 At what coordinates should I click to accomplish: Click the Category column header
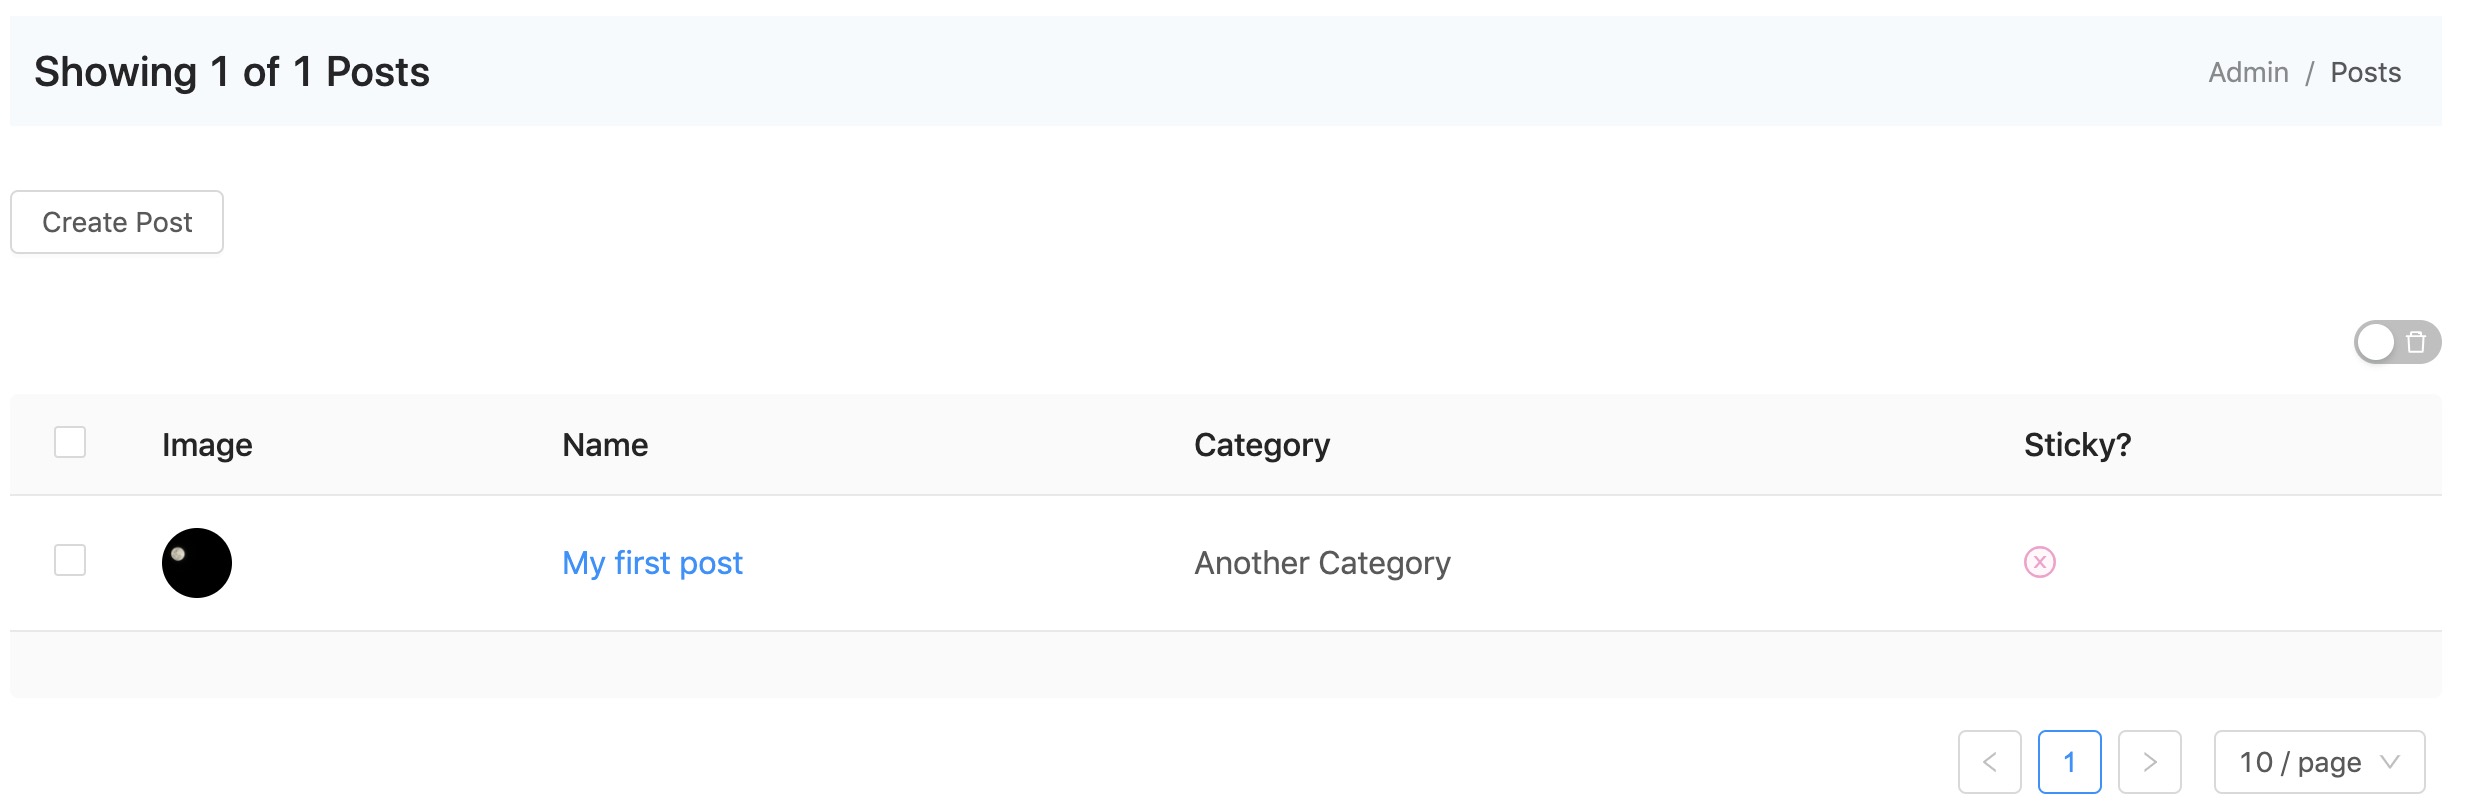click(x=1262, y=445)
